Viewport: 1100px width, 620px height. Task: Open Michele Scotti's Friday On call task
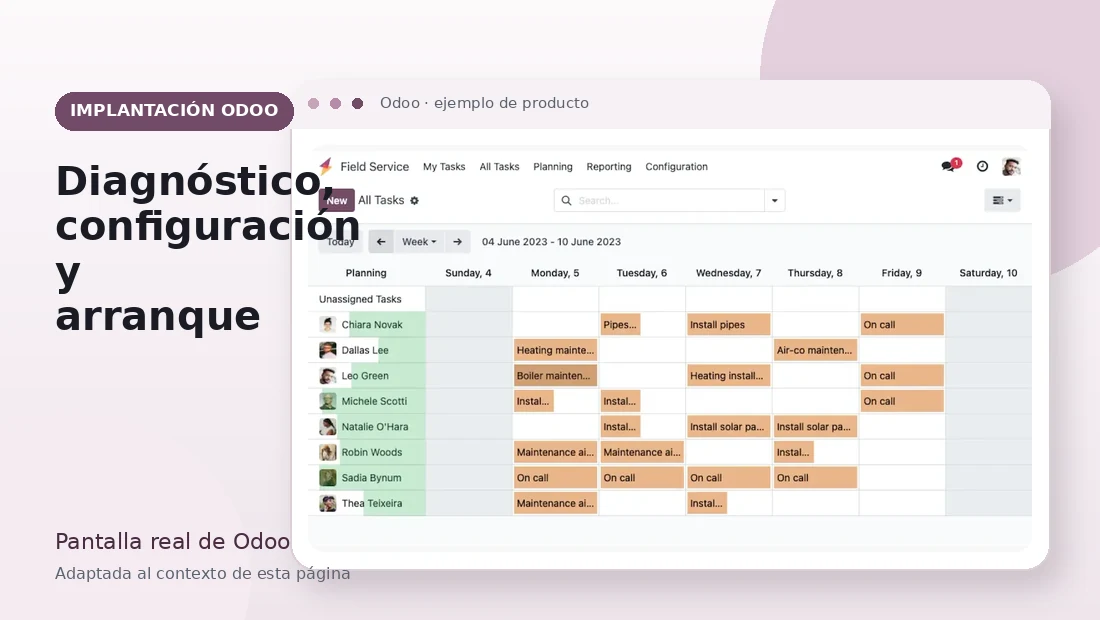(902, 401)
